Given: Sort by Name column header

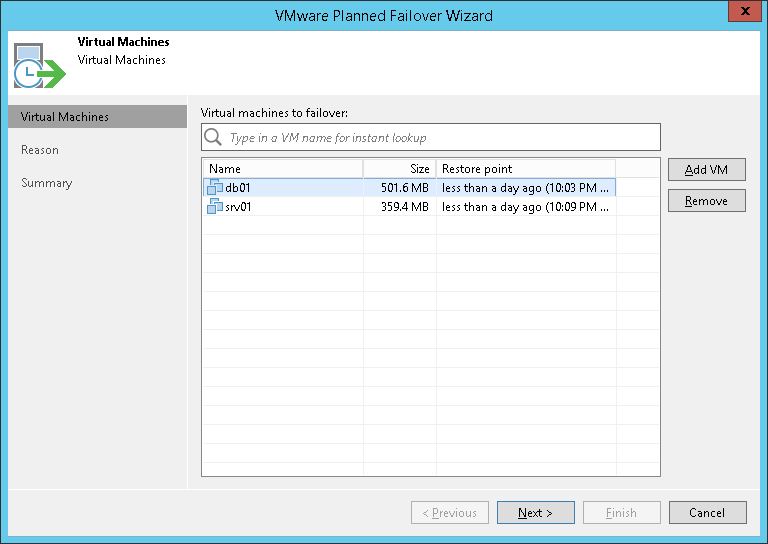Looking at the screenshot, I should click(283, 169).
